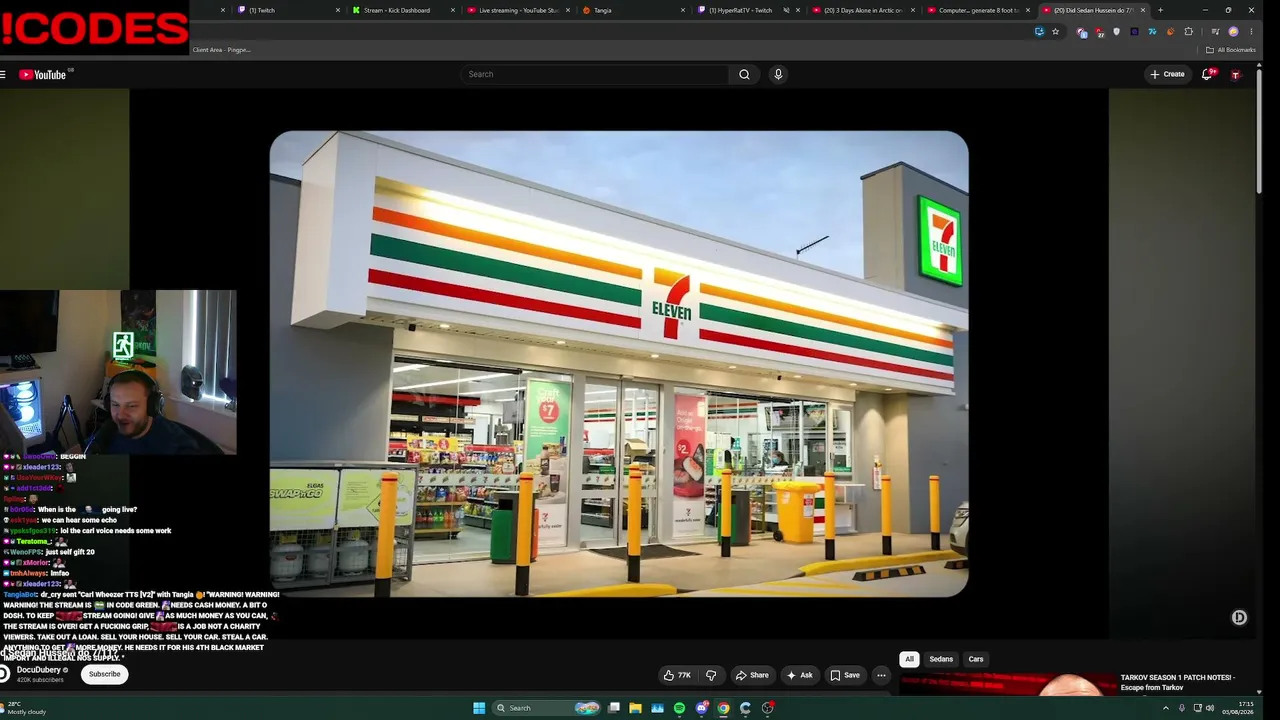Dislike the video with thumbs down
Image resolution: width=1280 pixels, height=720 pixels.
pyautogui.click(x=711, y=675)
